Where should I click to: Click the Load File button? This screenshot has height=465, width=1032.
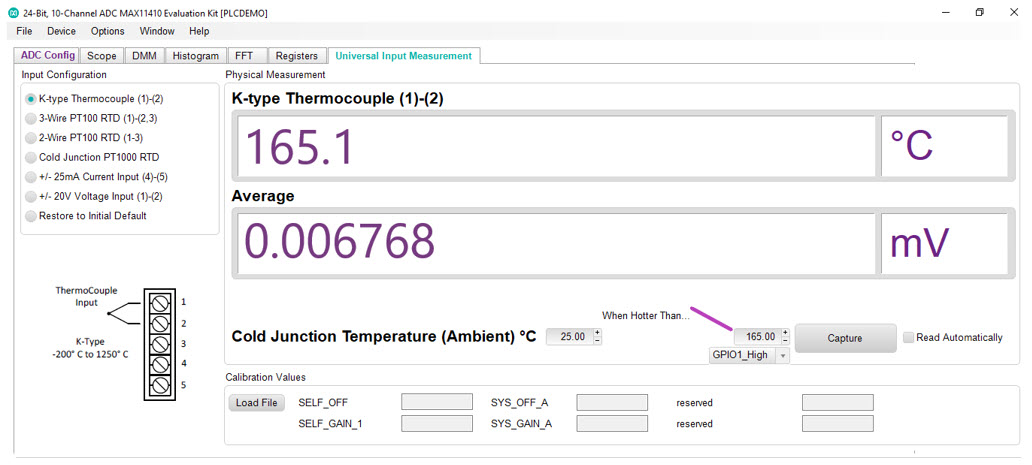pyautogui.click(x=257, y=403)
